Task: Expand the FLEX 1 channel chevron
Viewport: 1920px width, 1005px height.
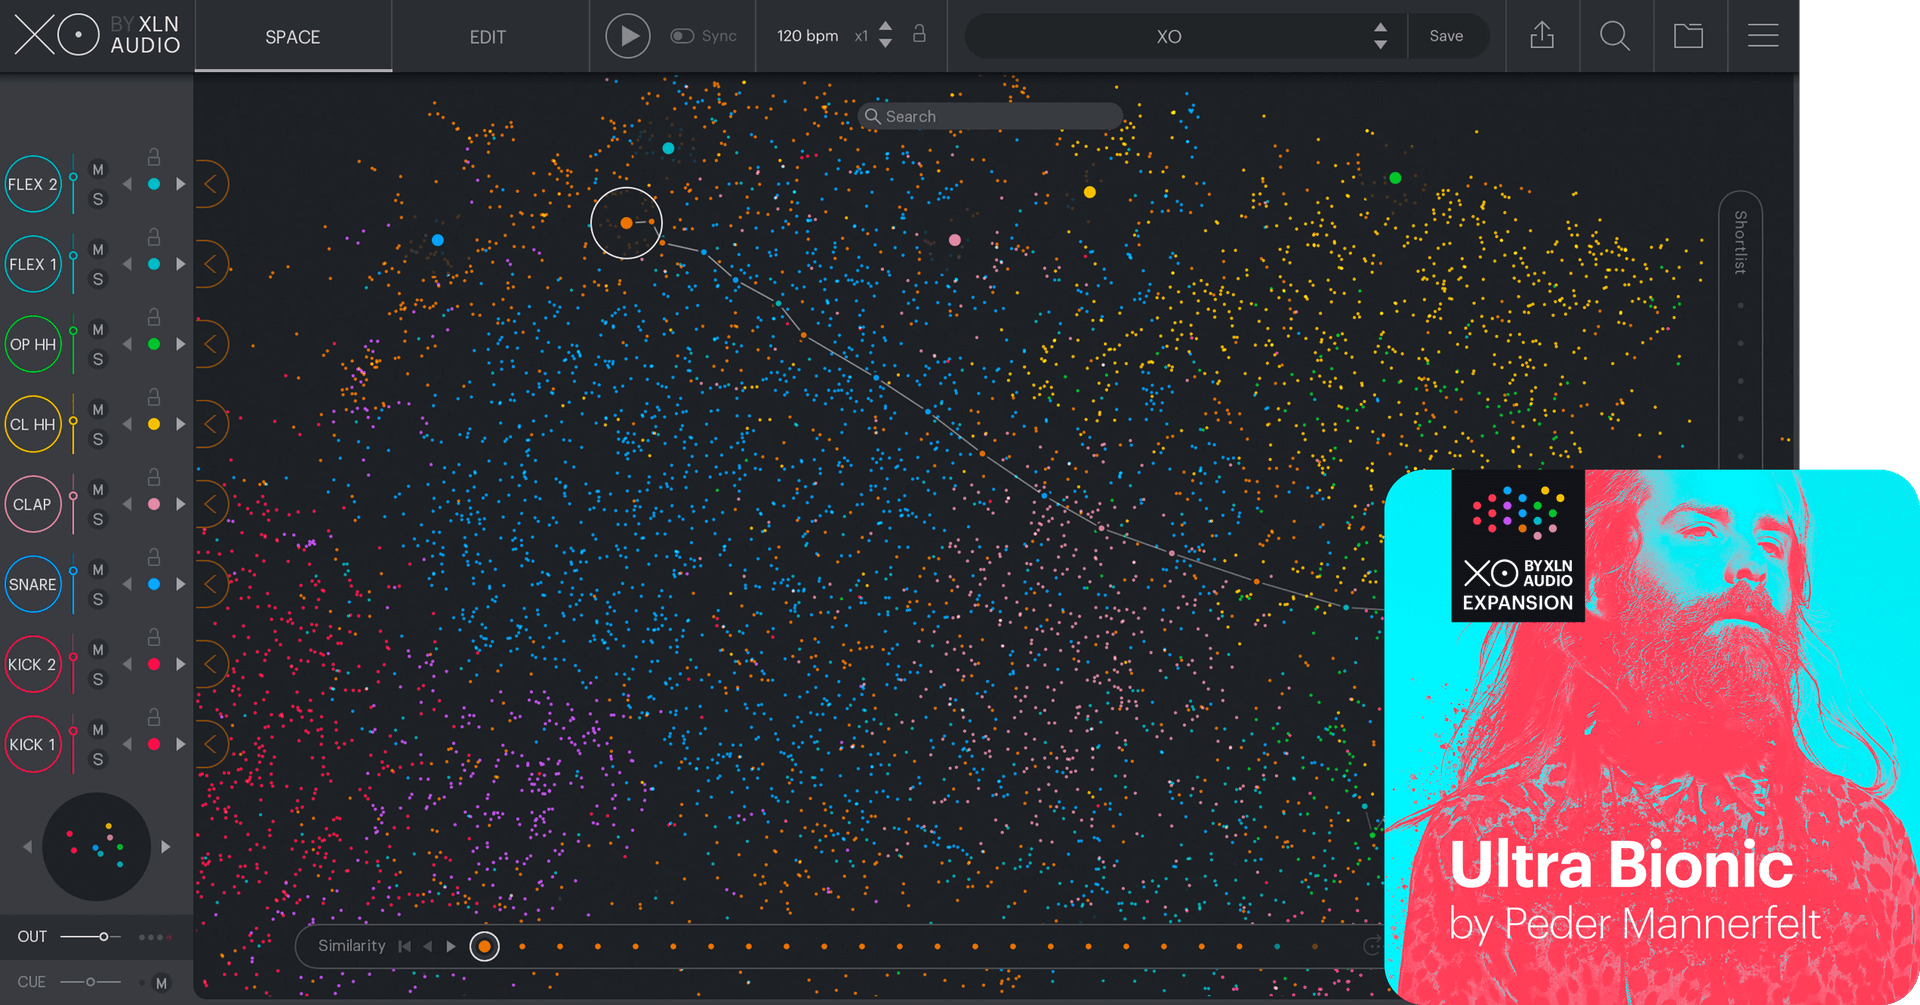Action: 211,264
